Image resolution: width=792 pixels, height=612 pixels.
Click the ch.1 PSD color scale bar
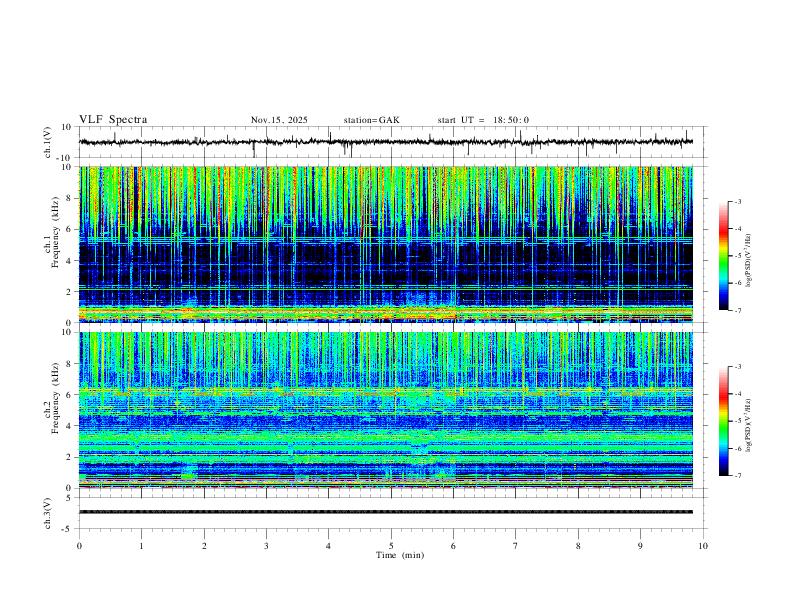tap(724, 256)
